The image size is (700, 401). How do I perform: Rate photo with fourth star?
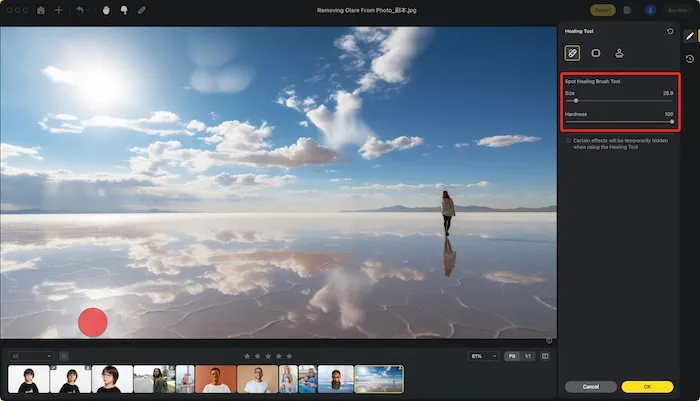(x=279, y=356)
